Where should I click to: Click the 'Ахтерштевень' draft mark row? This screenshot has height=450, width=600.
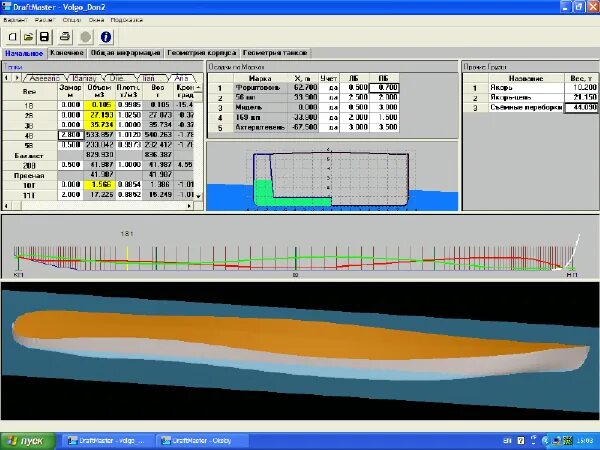(260, 127)
